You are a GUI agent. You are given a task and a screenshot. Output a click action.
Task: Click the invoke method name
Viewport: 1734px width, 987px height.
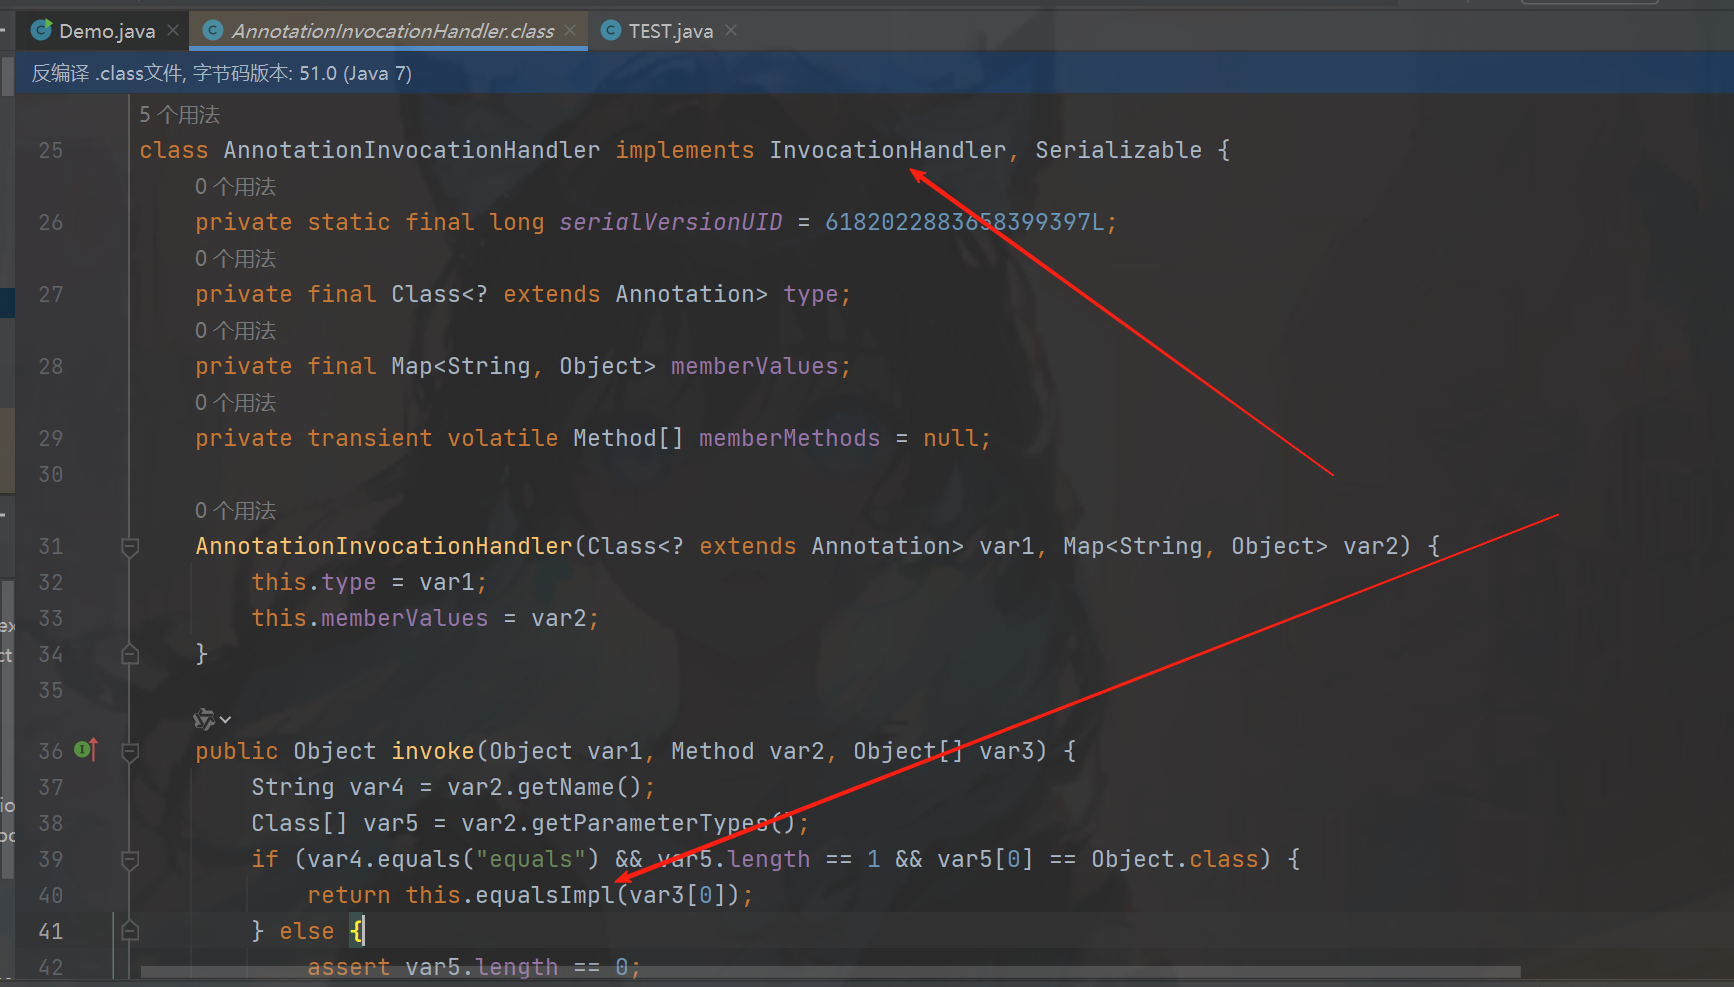[433, 751]
